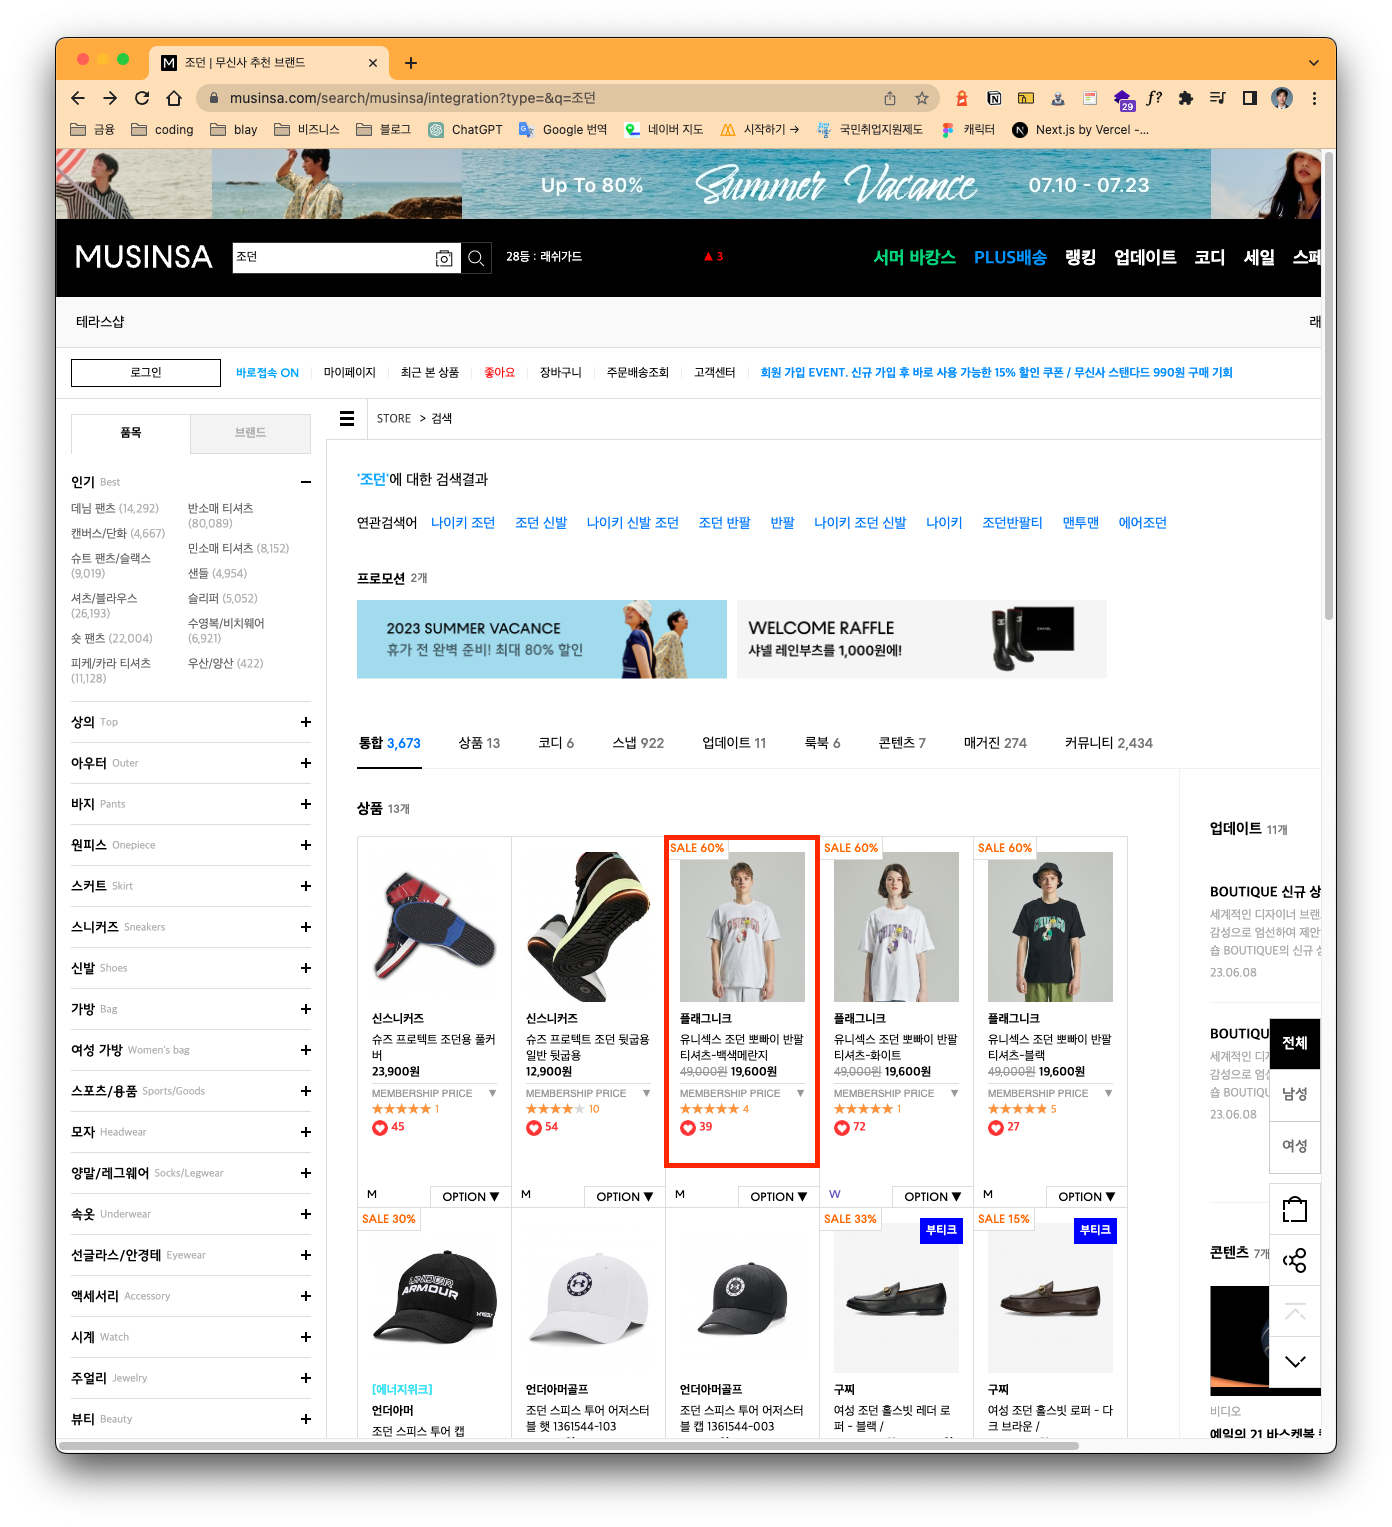The image size is (1392, 1527).
Task: Click the shopping bag floating icon
Action: pyautogui.click(x=1295, y=1210)
